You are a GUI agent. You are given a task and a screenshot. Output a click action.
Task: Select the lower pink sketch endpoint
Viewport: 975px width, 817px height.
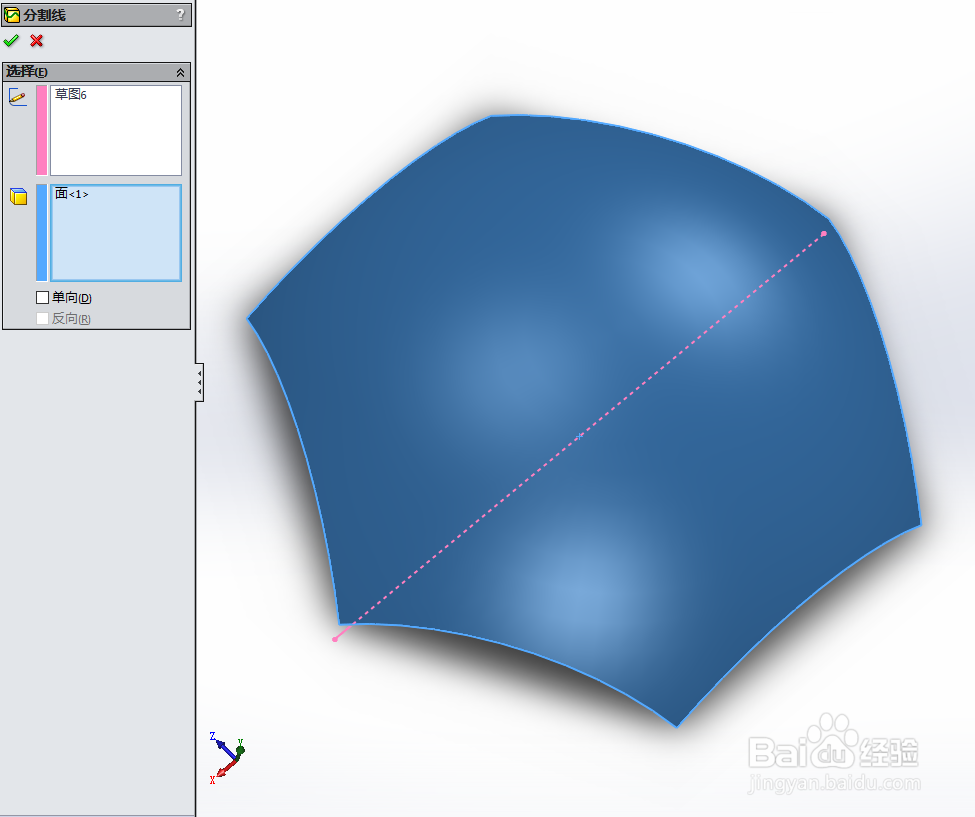tap(335, 639)
